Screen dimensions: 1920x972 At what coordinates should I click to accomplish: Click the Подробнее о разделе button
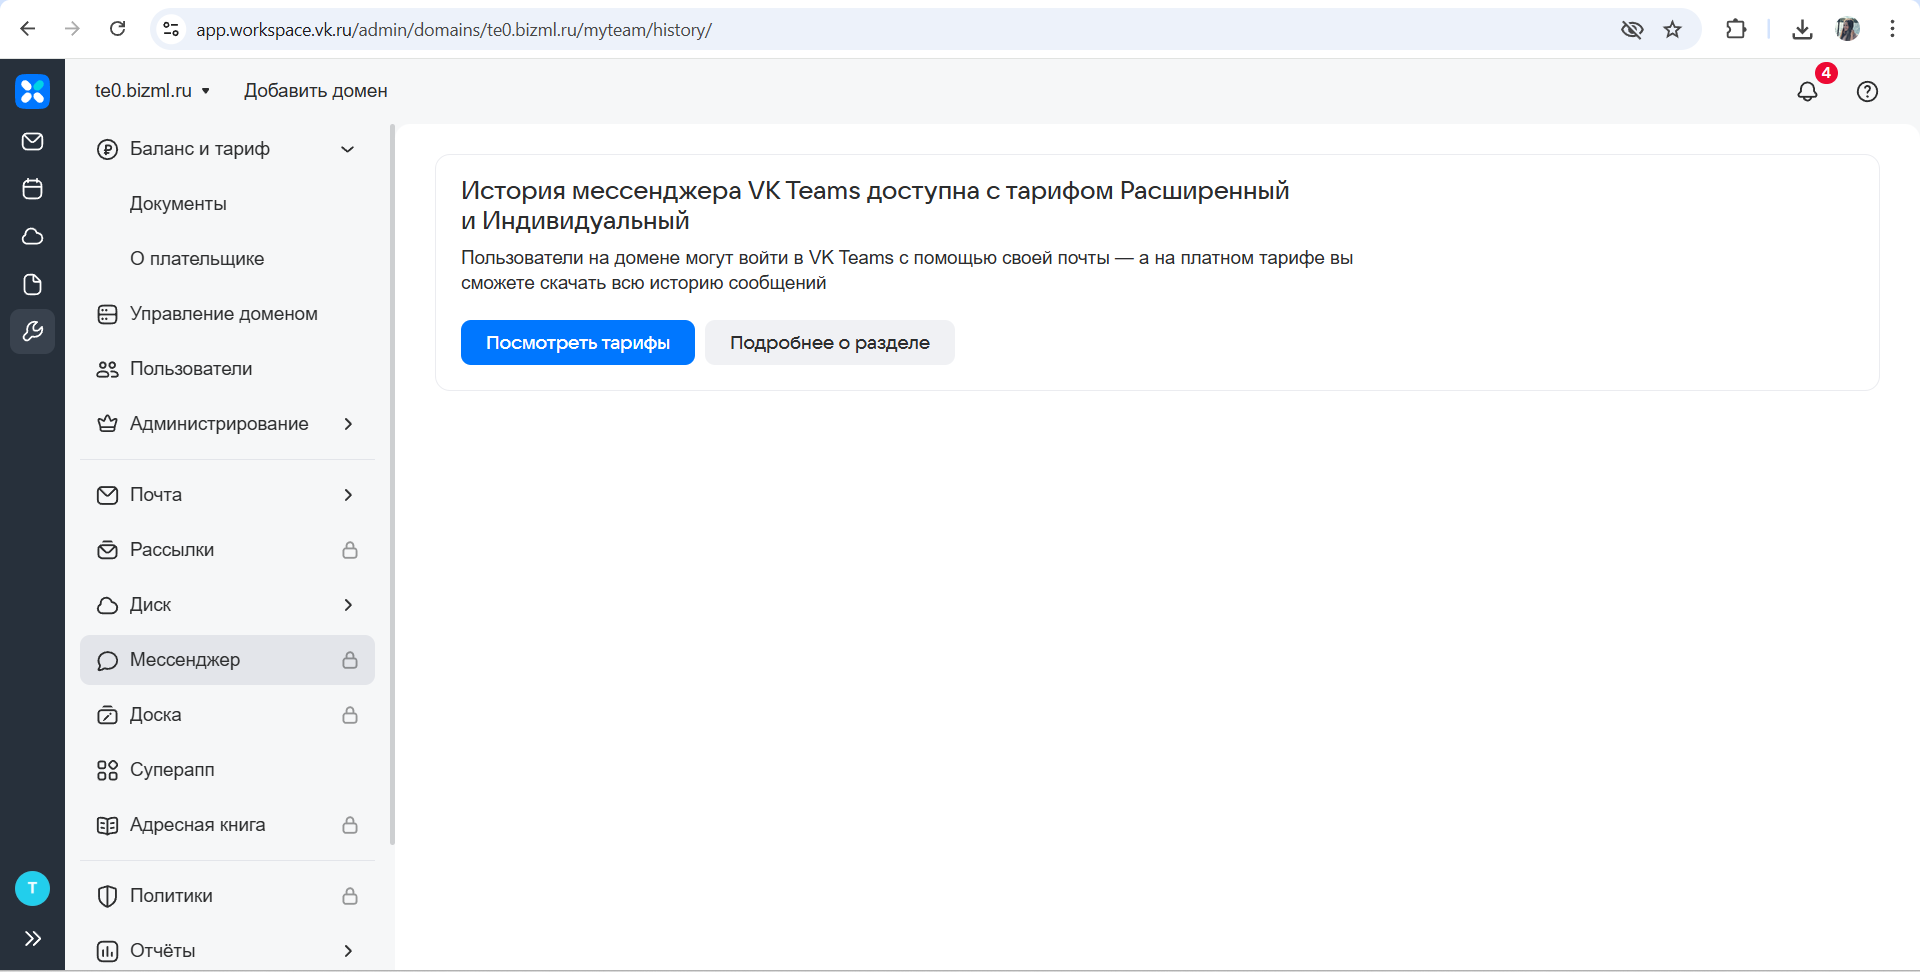coord(830,343)
